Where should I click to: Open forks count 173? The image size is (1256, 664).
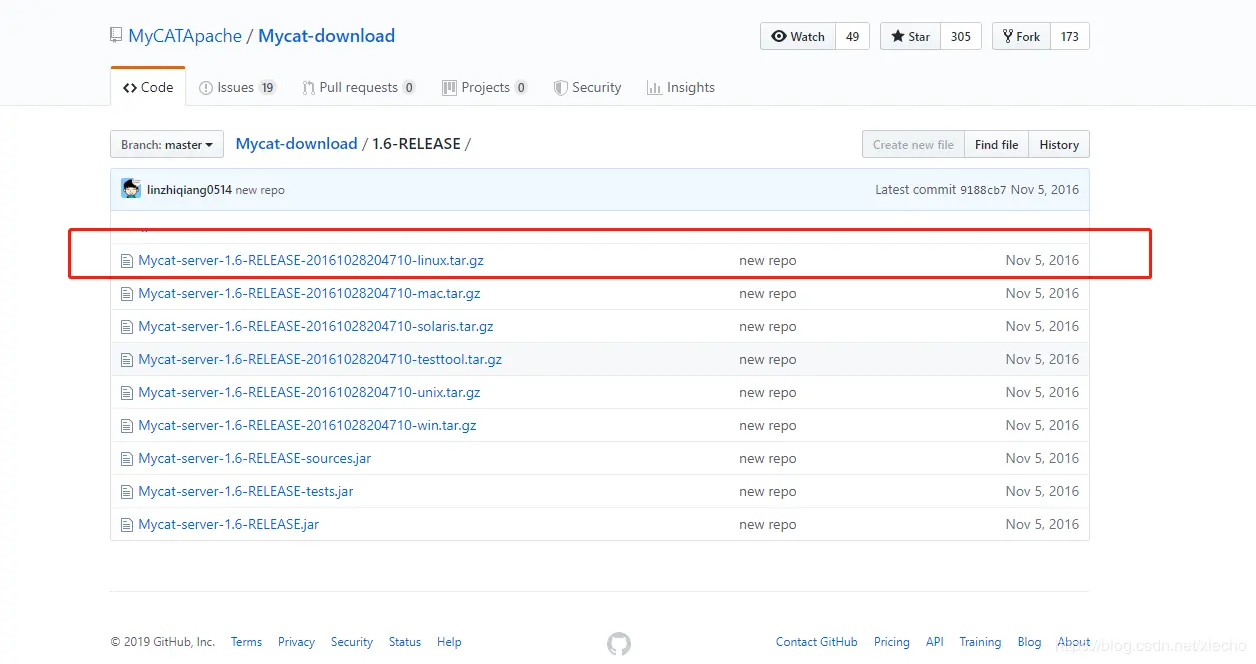coord(1070,37)
